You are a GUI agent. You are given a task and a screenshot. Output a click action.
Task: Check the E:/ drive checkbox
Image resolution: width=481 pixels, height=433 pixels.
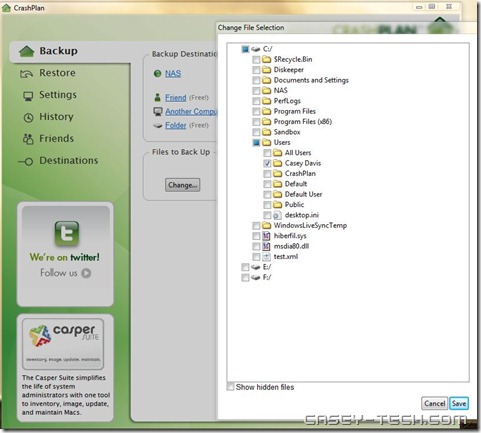pos(245,267)
